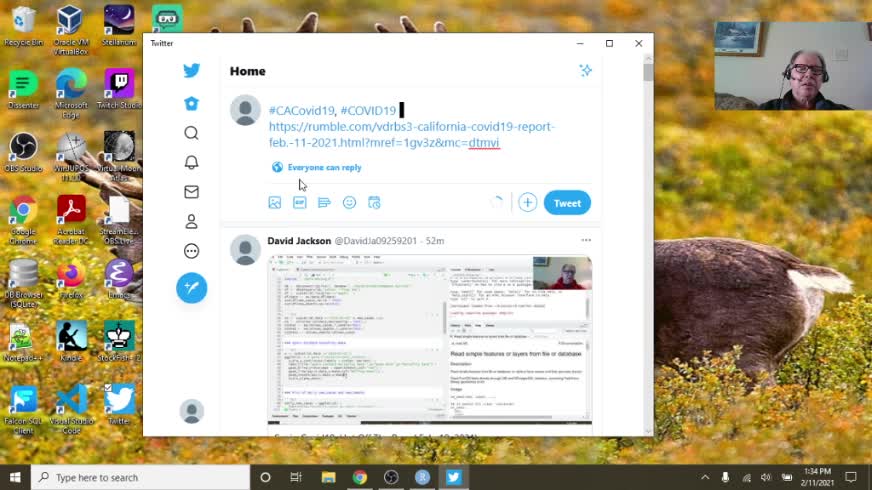Schedule the tweet with calendar icon
The image size is (872, 490).
(374, 202)
